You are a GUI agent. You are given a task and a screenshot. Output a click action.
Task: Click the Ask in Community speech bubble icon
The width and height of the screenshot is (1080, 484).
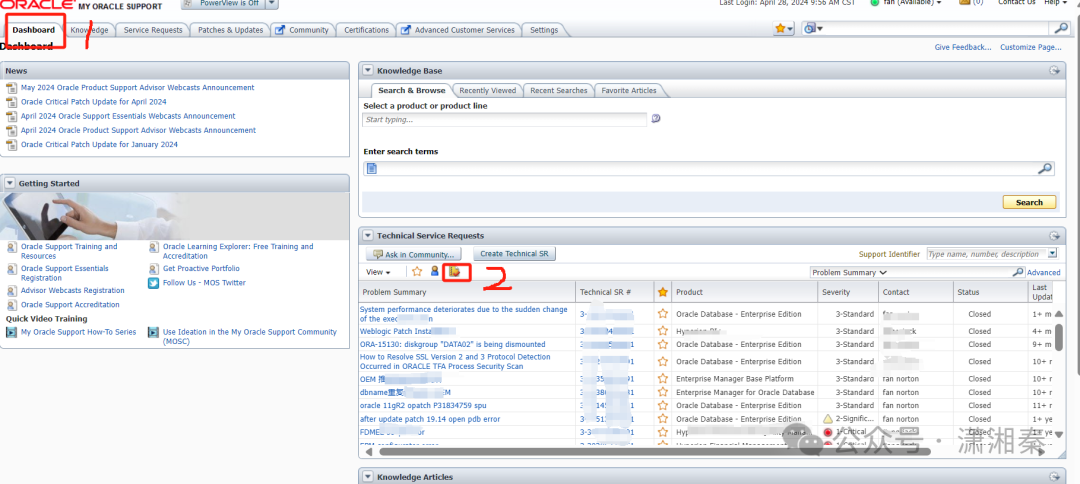point(377,254)
